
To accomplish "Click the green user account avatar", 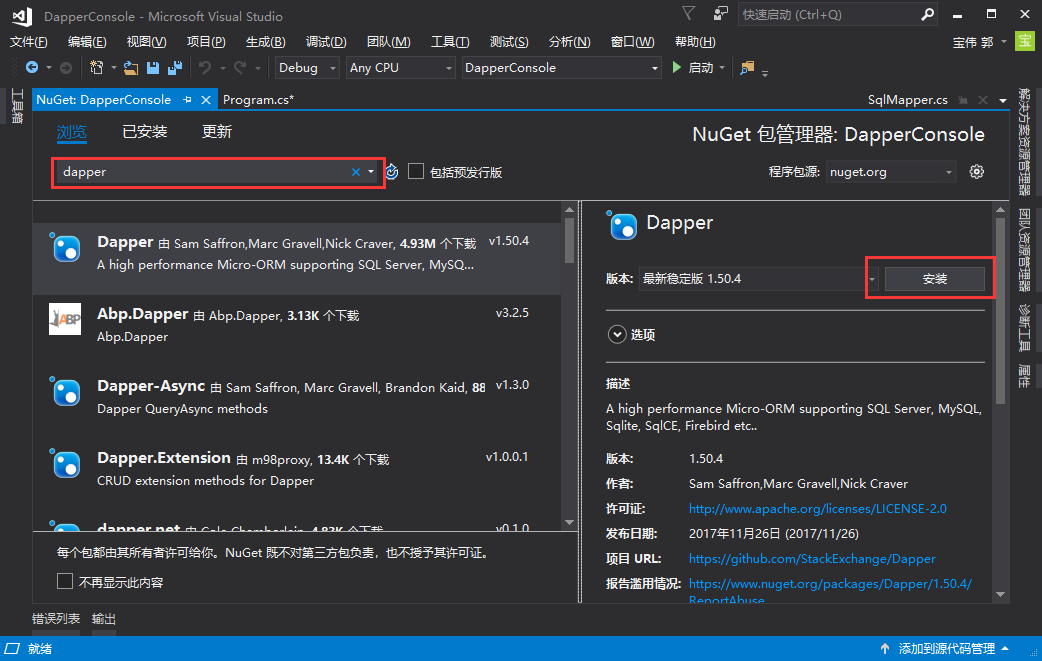I will (x=1025, y=41).
